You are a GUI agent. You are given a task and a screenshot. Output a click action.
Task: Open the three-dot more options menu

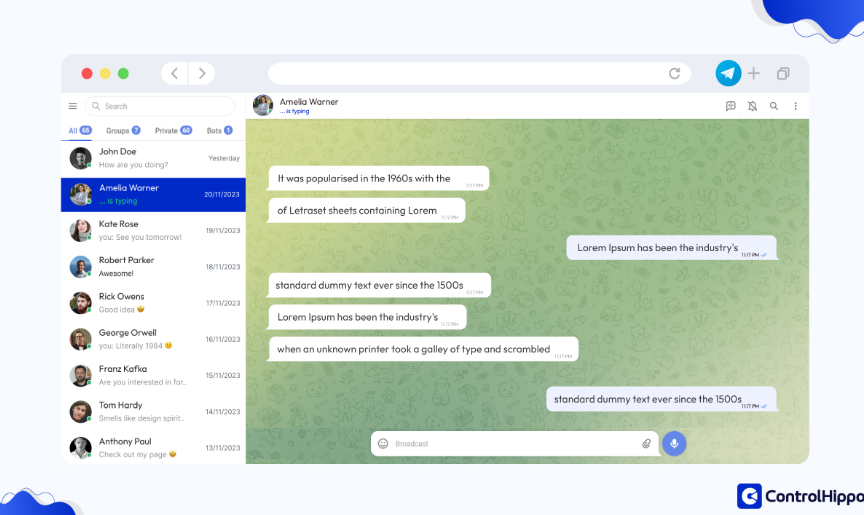796,106
